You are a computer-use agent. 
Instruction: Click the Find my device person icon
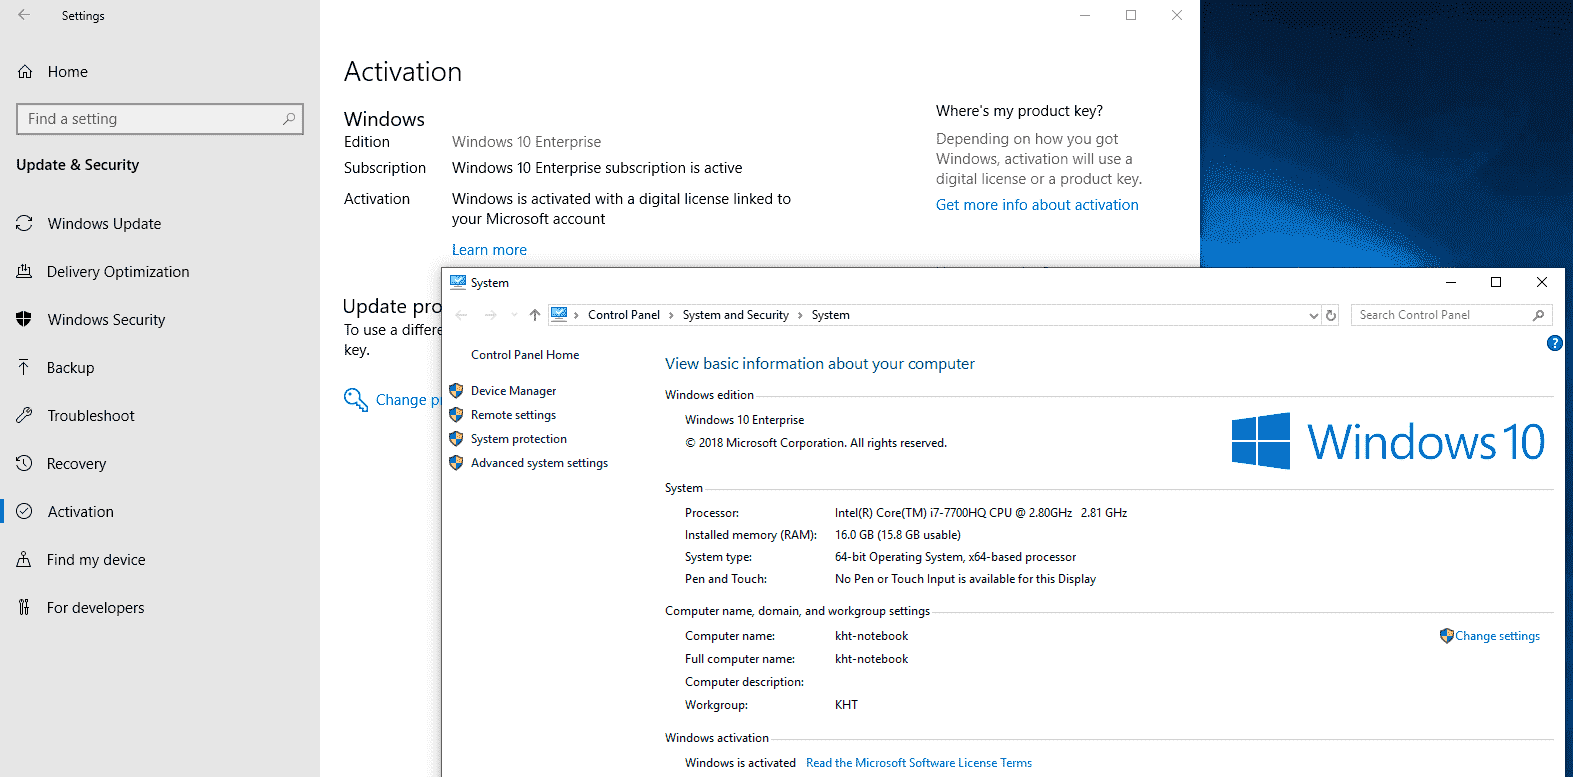pos(24,559)
